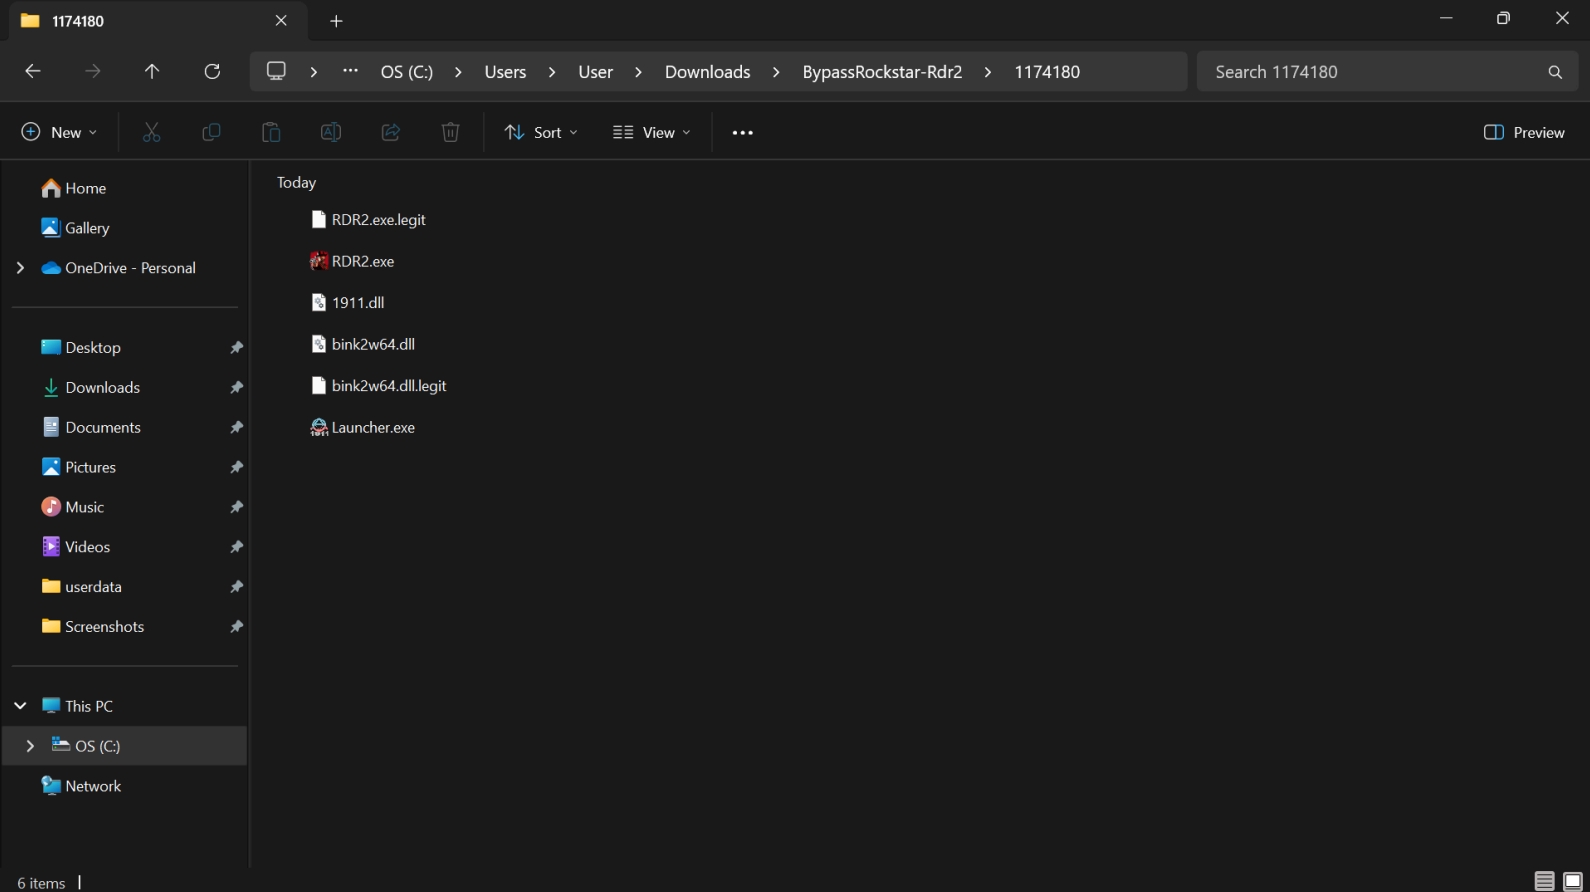Navigate to Downloads in breadcrumb
The image size is (1590, 892).
707,72
